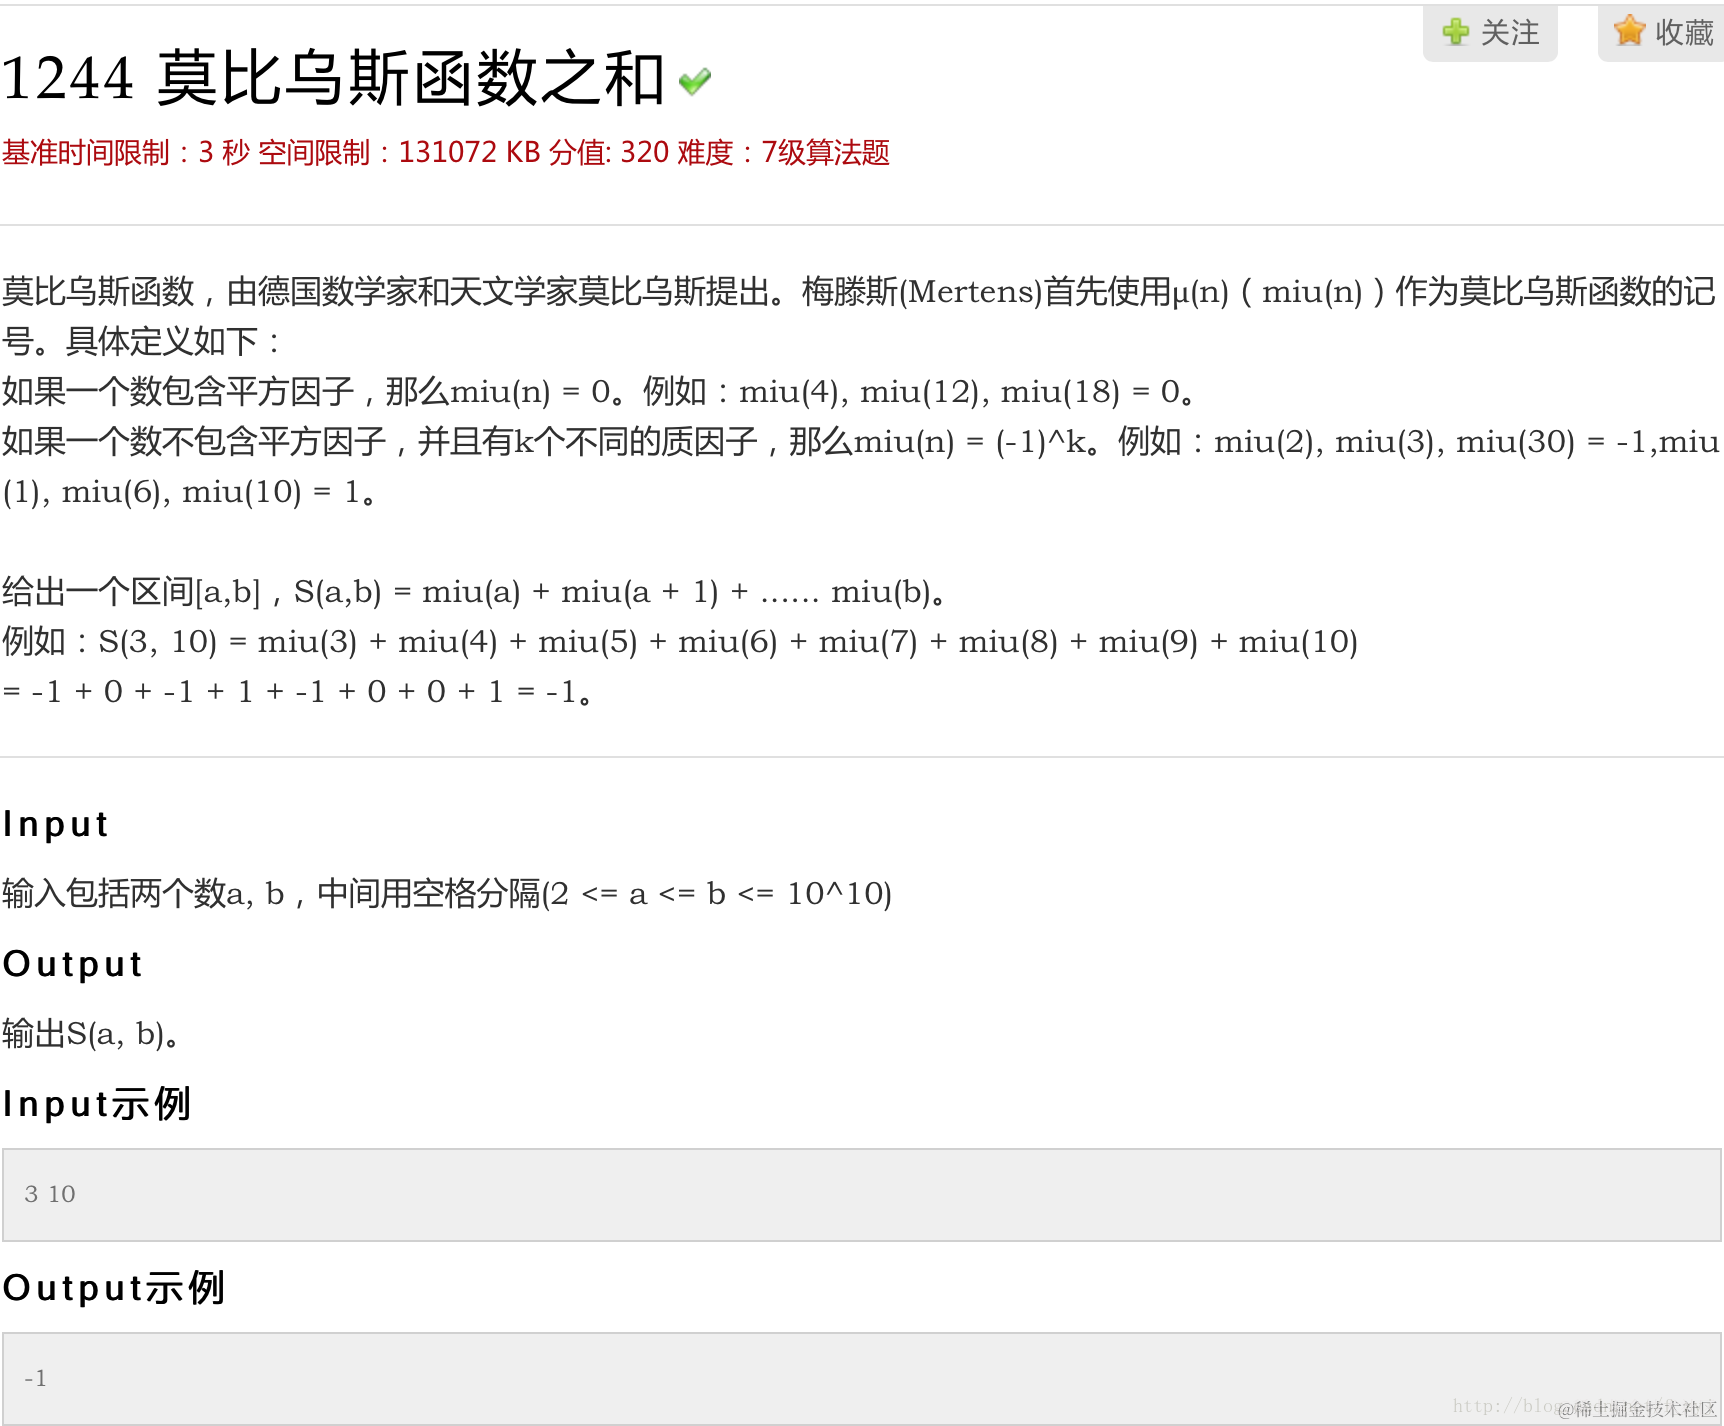Click the red limits line starting 基准时间限制

coord(446,153)
